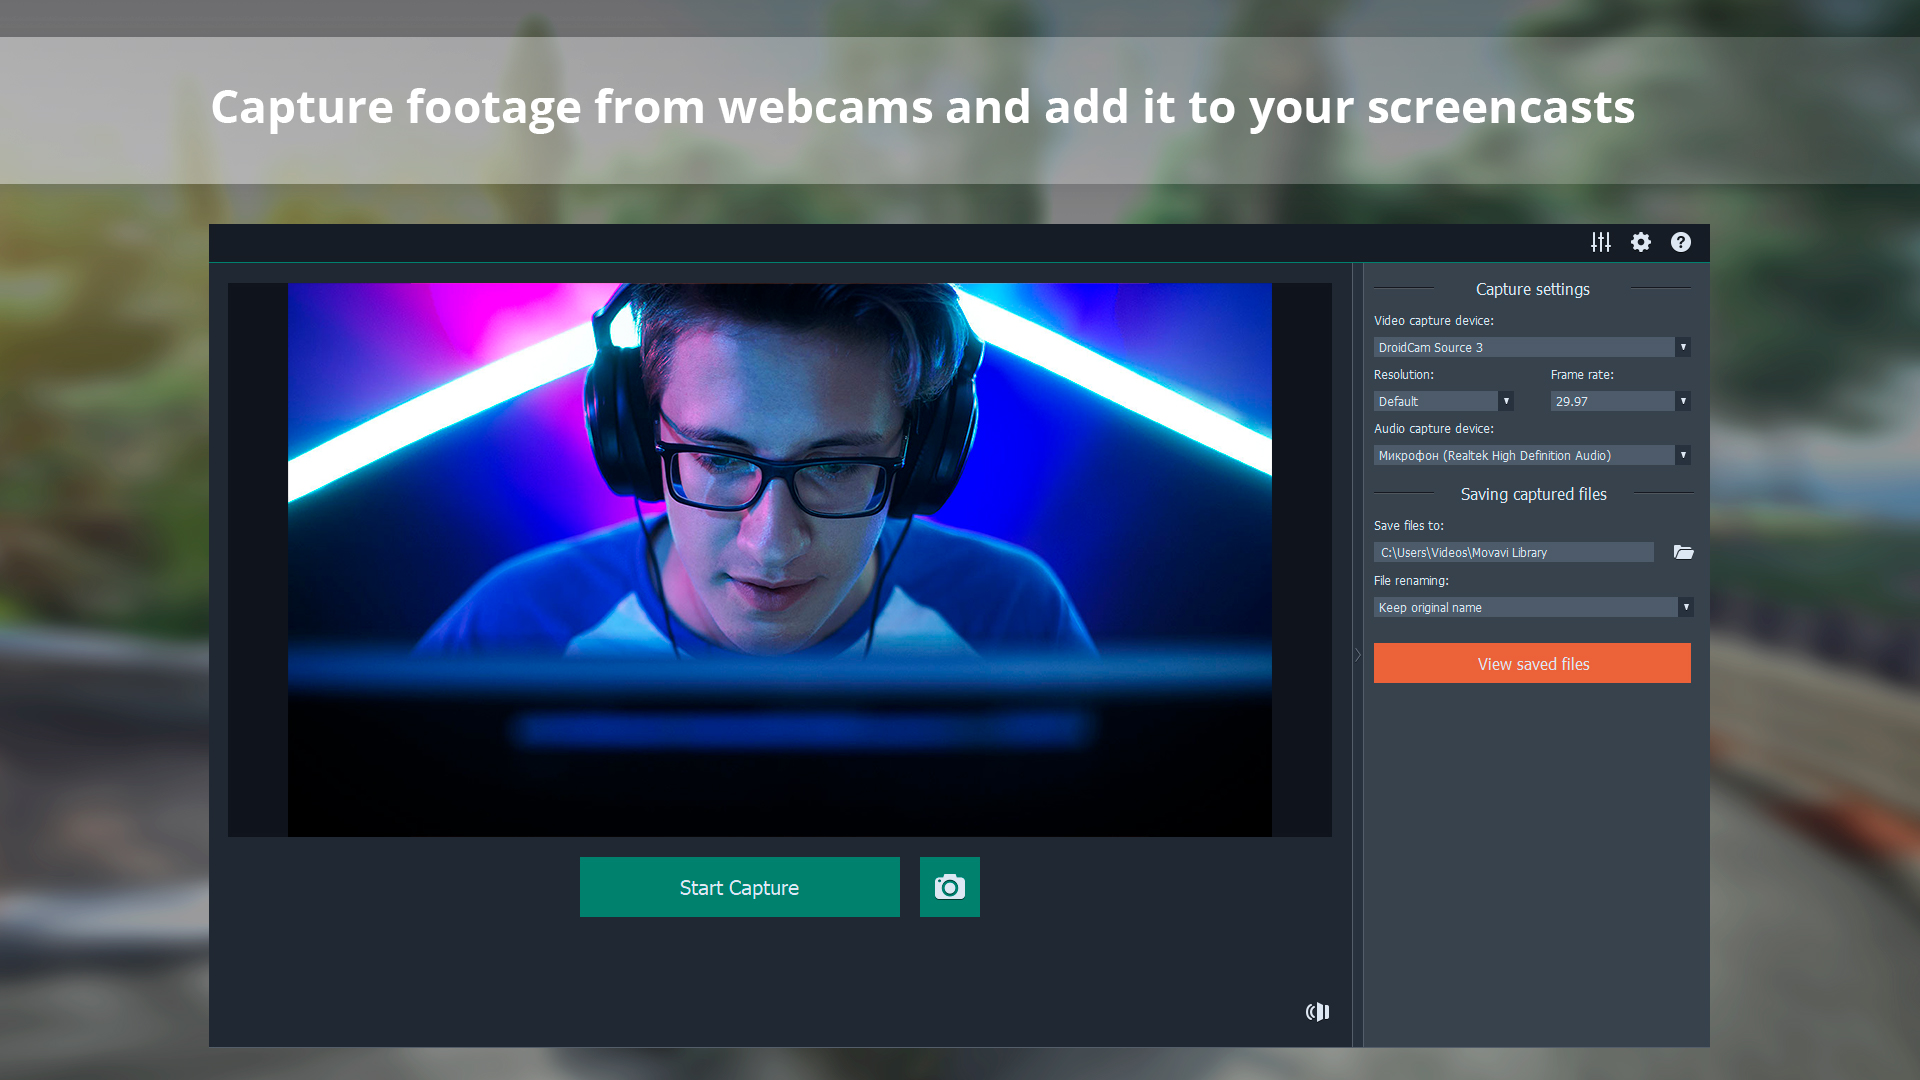Open the help question mark icon
The height and width of the screenshot is (1080, 1920).
pyautogui.click(x=1681, y=242)
